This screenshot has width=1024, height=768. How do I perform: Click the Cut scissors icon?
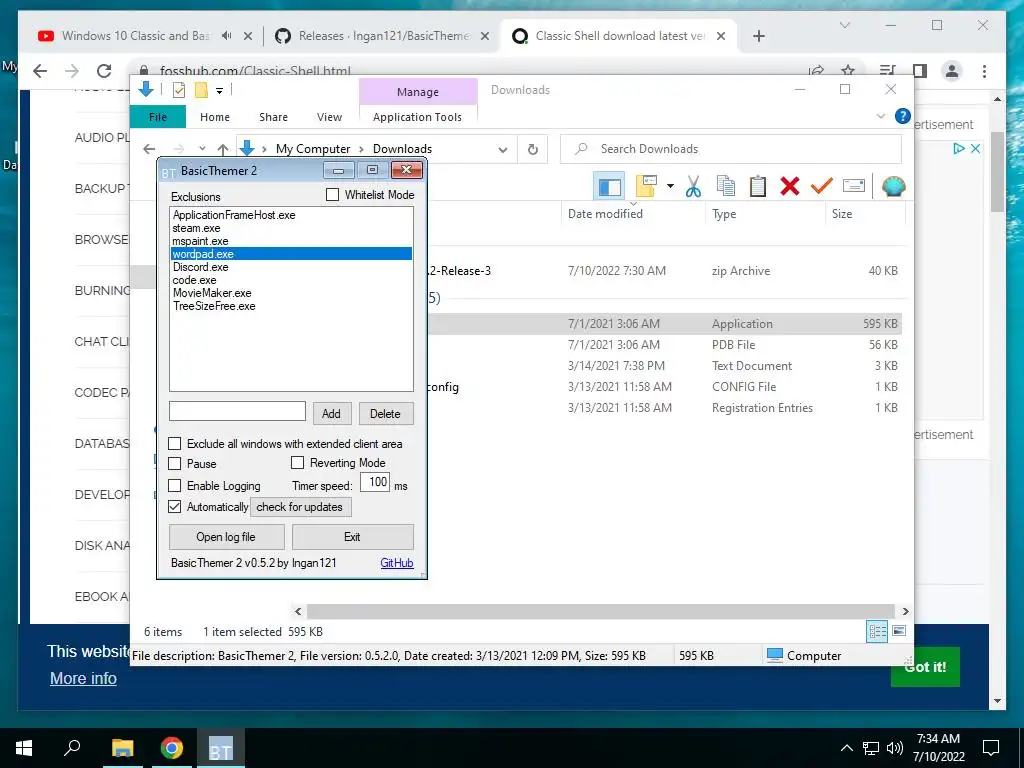[694, 187]
